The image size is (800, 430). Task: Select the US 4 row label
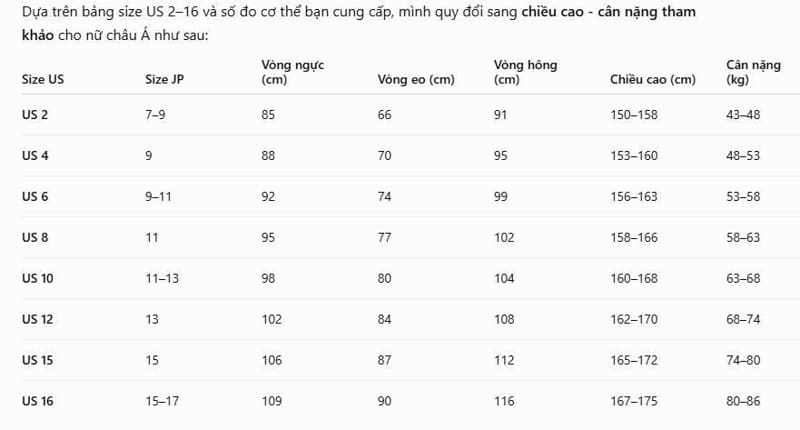pos(35,156)
